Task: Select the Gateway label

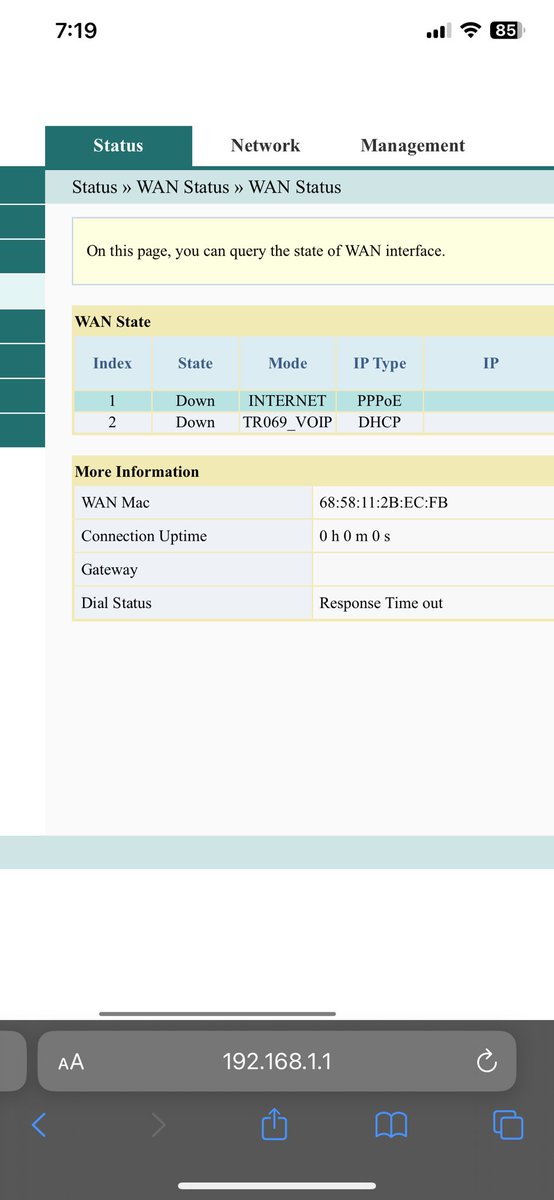Action: pyautogui.click(x=109, y=570)
